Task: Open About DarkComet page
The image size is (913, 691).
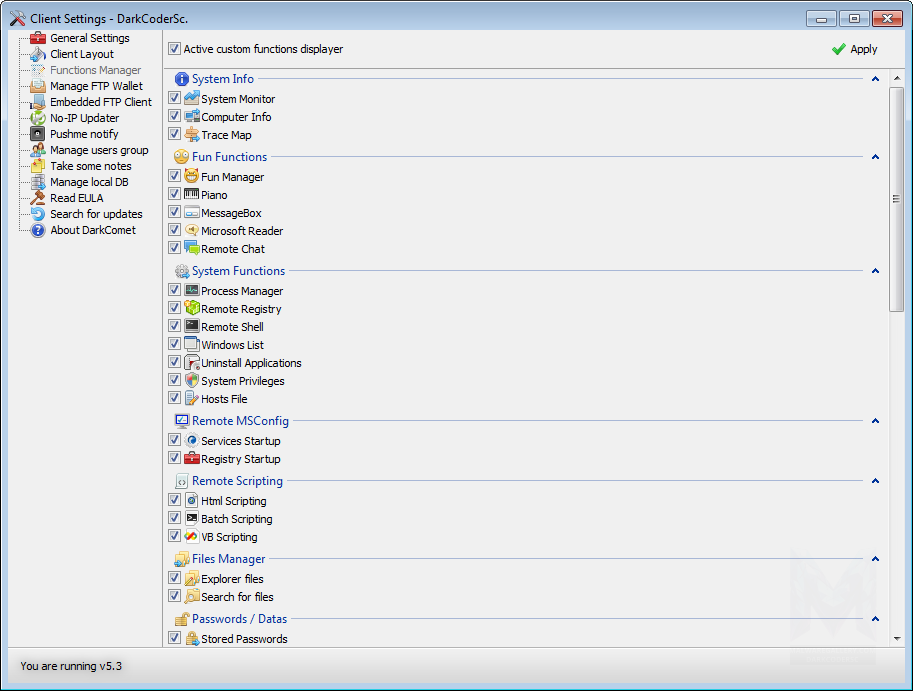Action: [92, 230]
